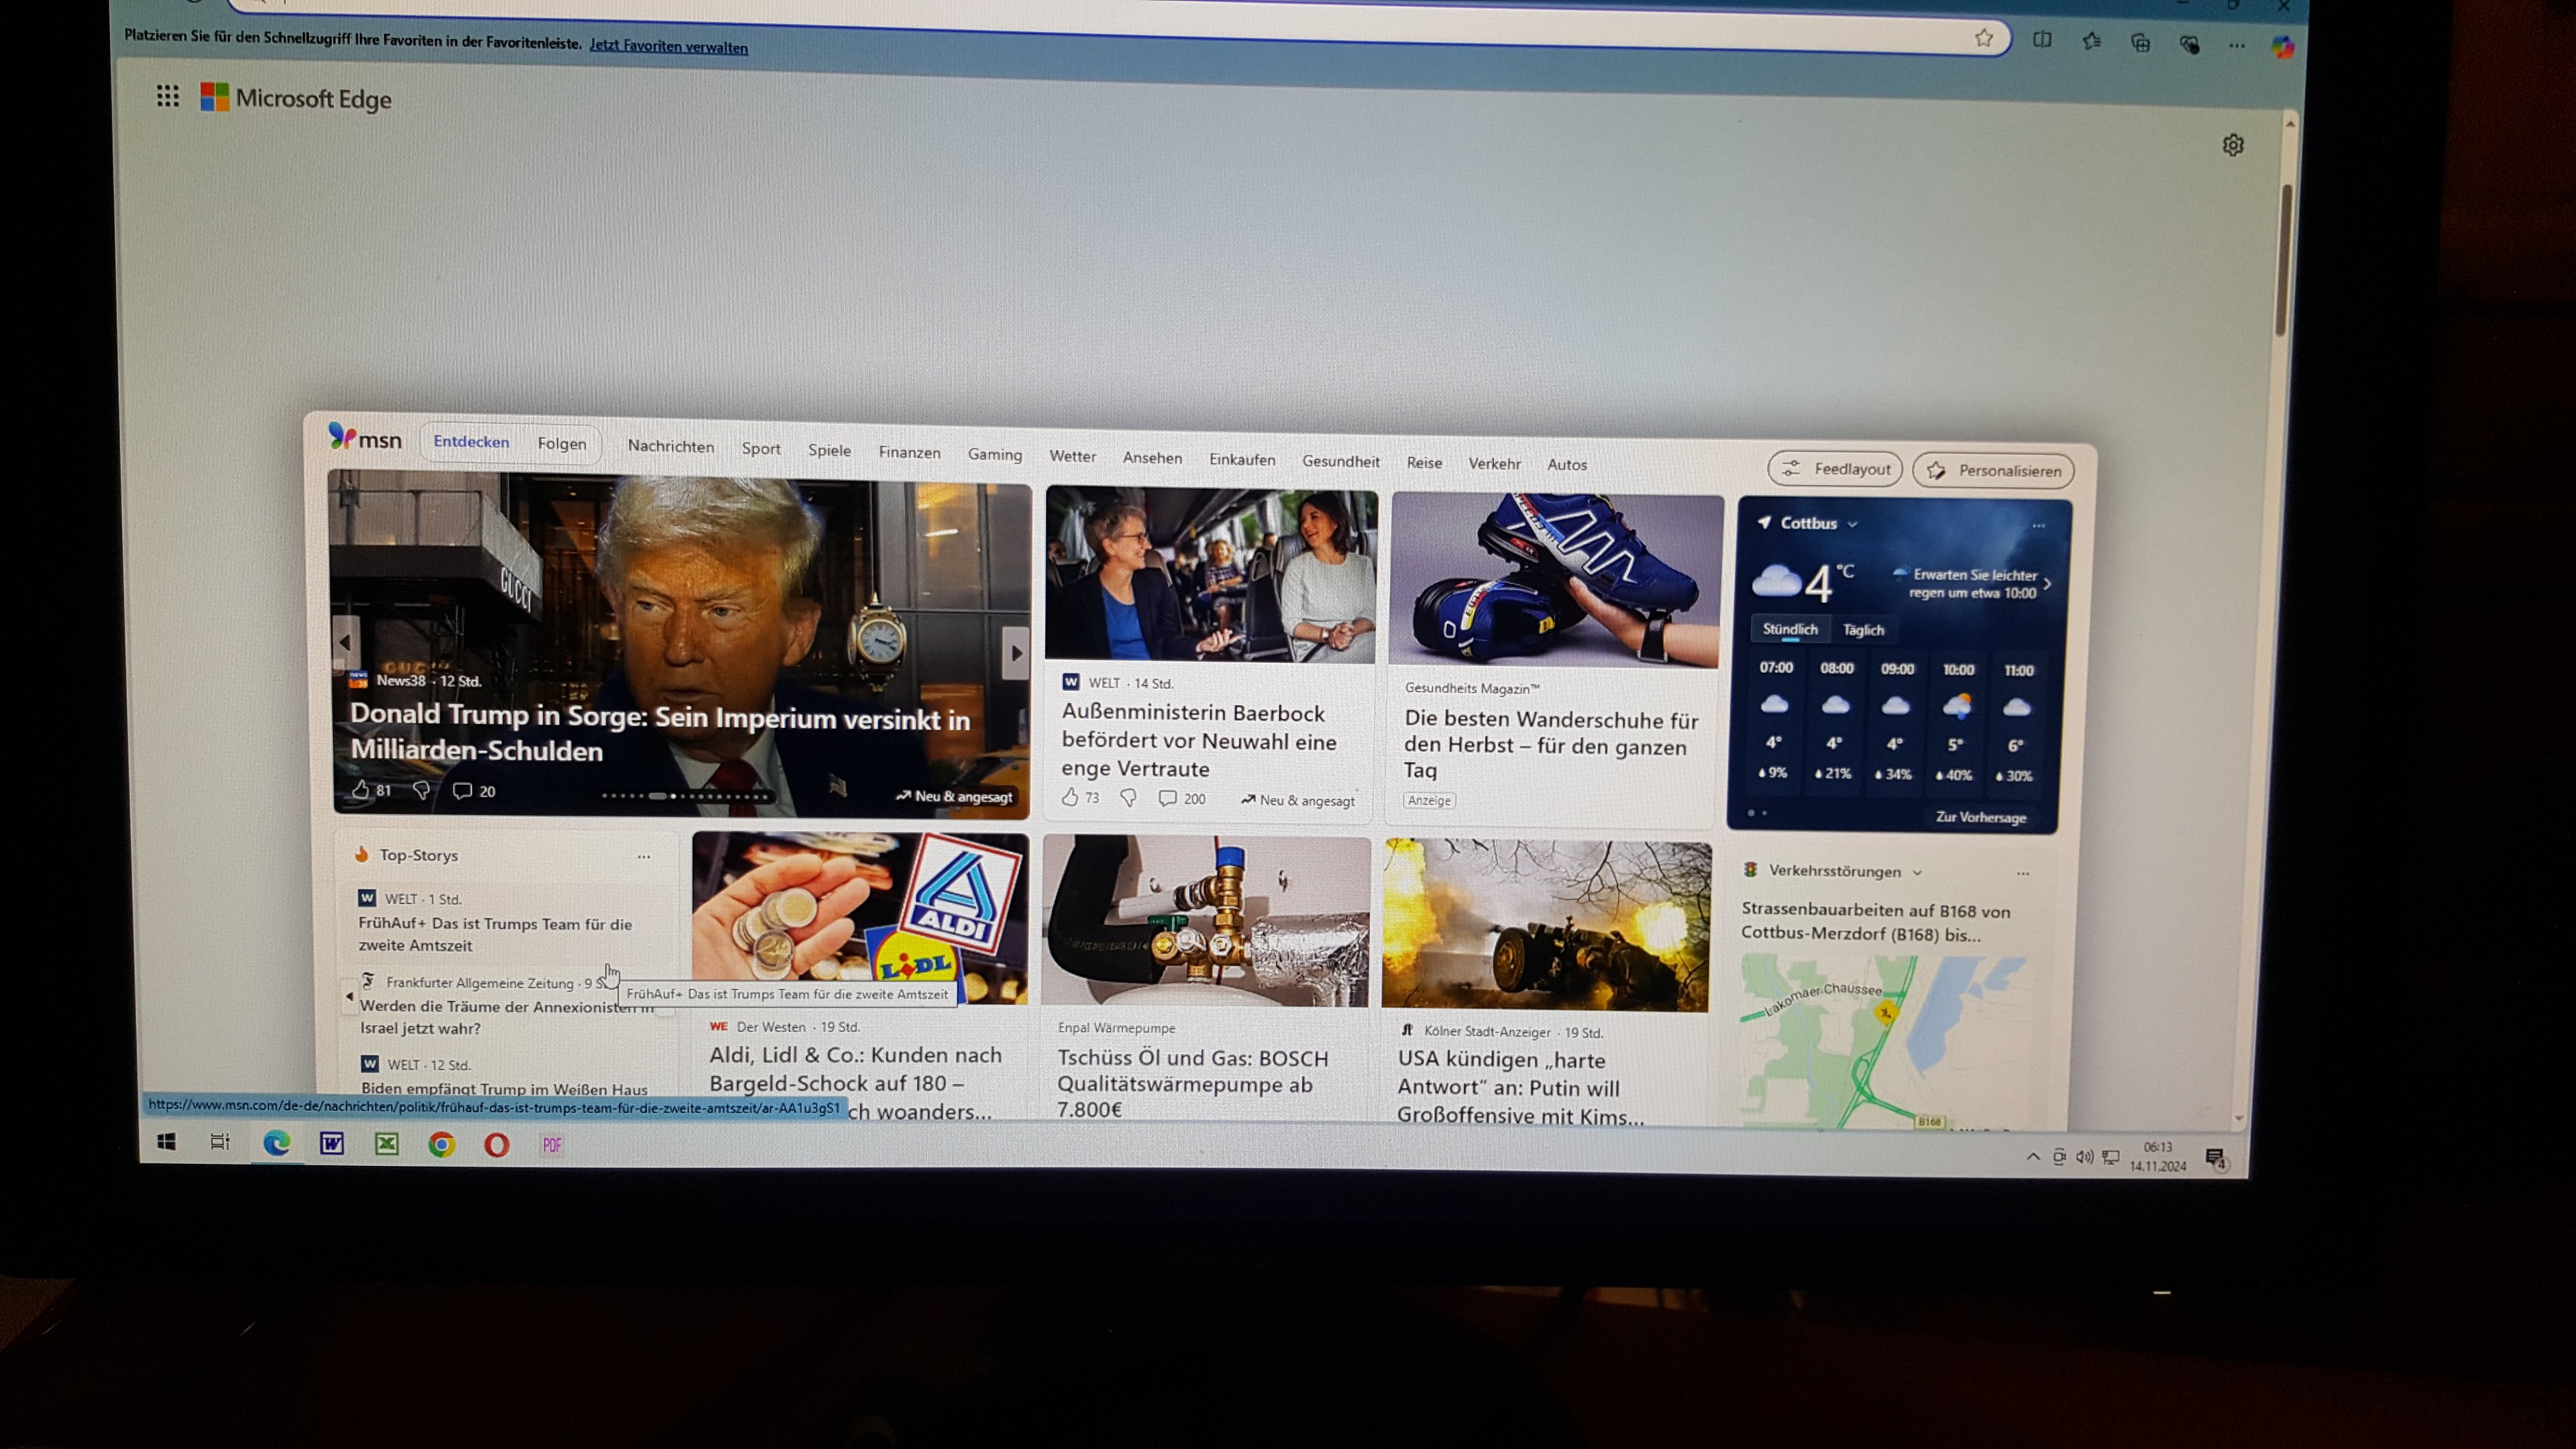2576x1449 pixels.
Task: Add page to favorites star icon
Action: coord(1984,38)
